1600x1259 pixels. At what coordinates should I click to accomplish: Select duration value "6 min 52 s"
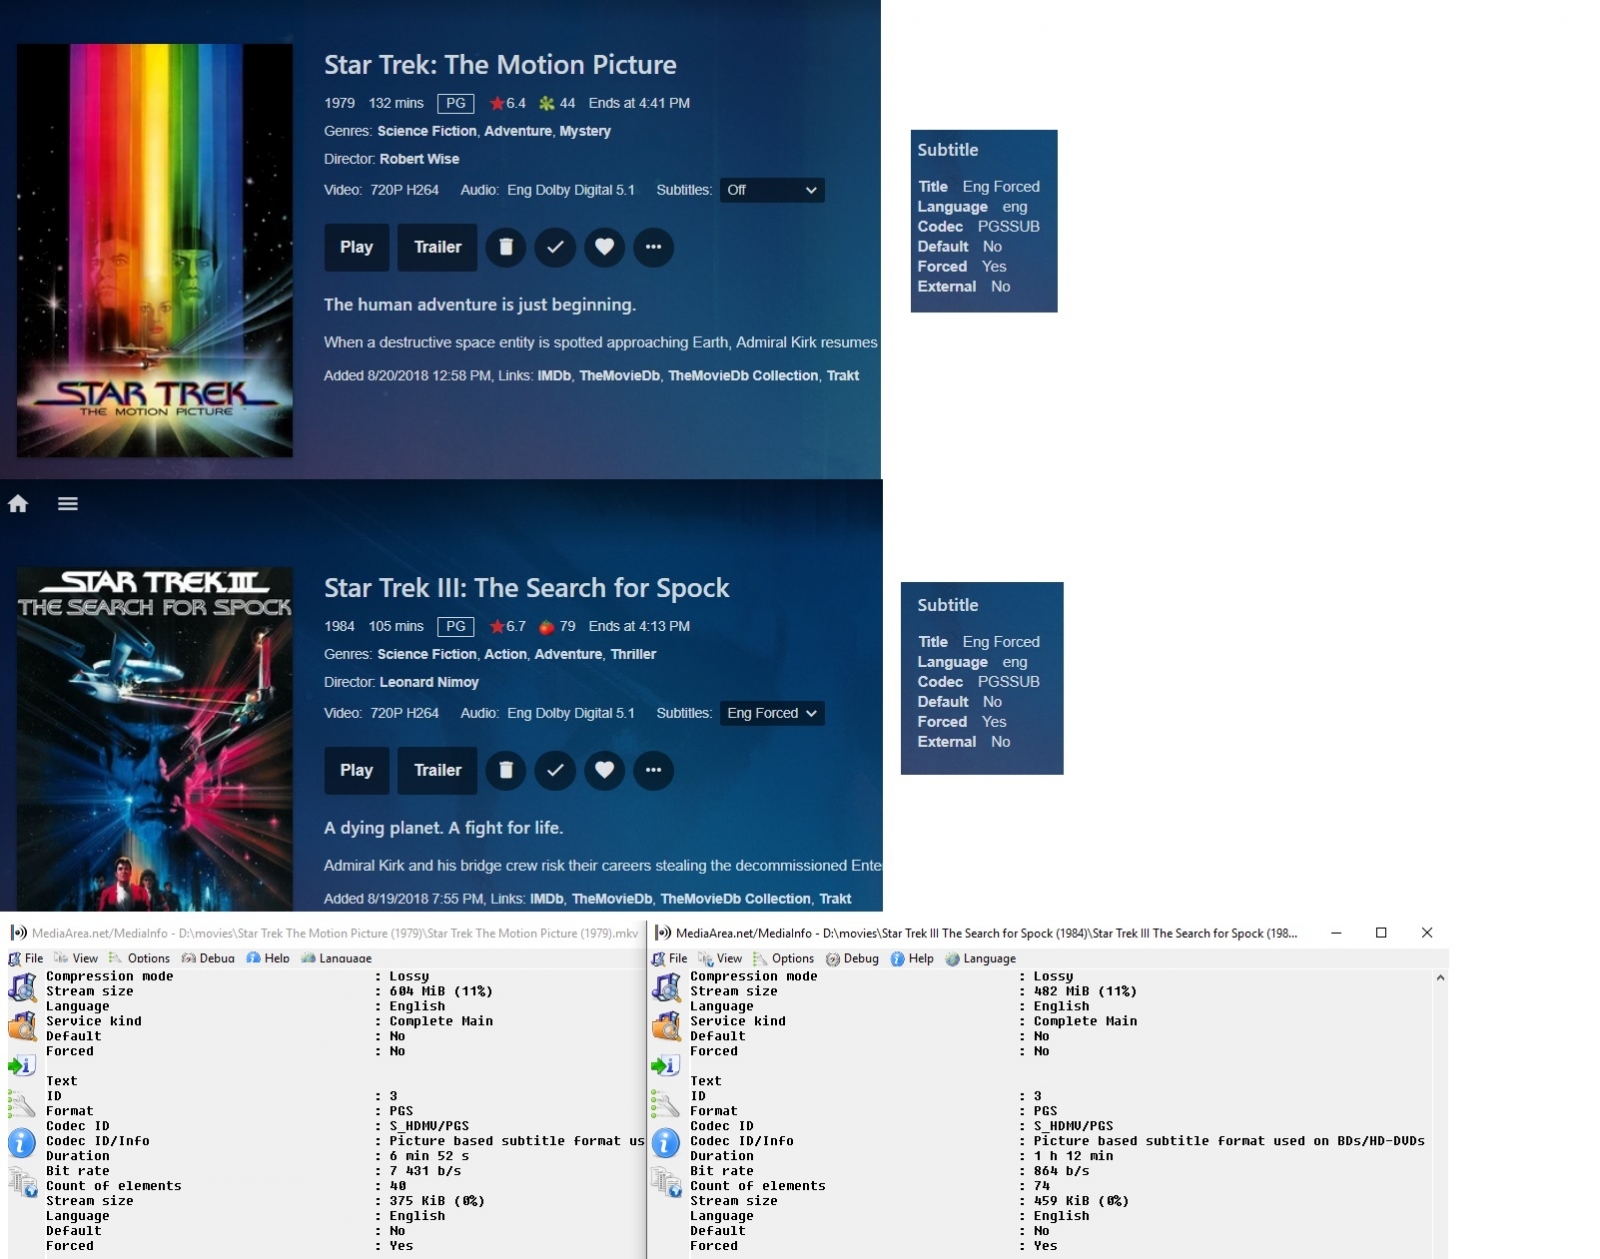point(429,1156)
